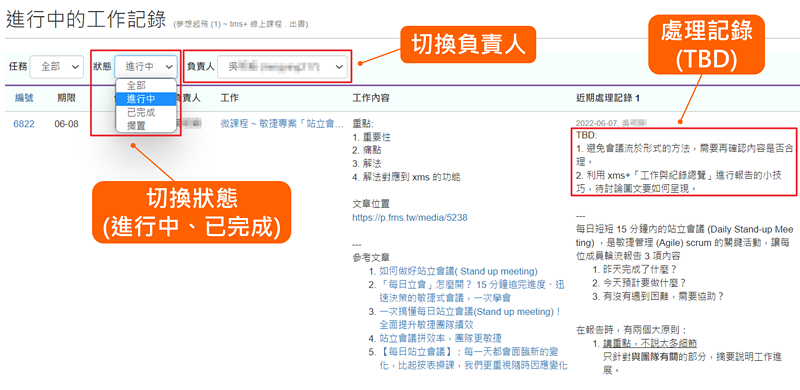
Task: Open 微課程 ~ 敏捷專案「站立會... task link
Action: [282, 124]
